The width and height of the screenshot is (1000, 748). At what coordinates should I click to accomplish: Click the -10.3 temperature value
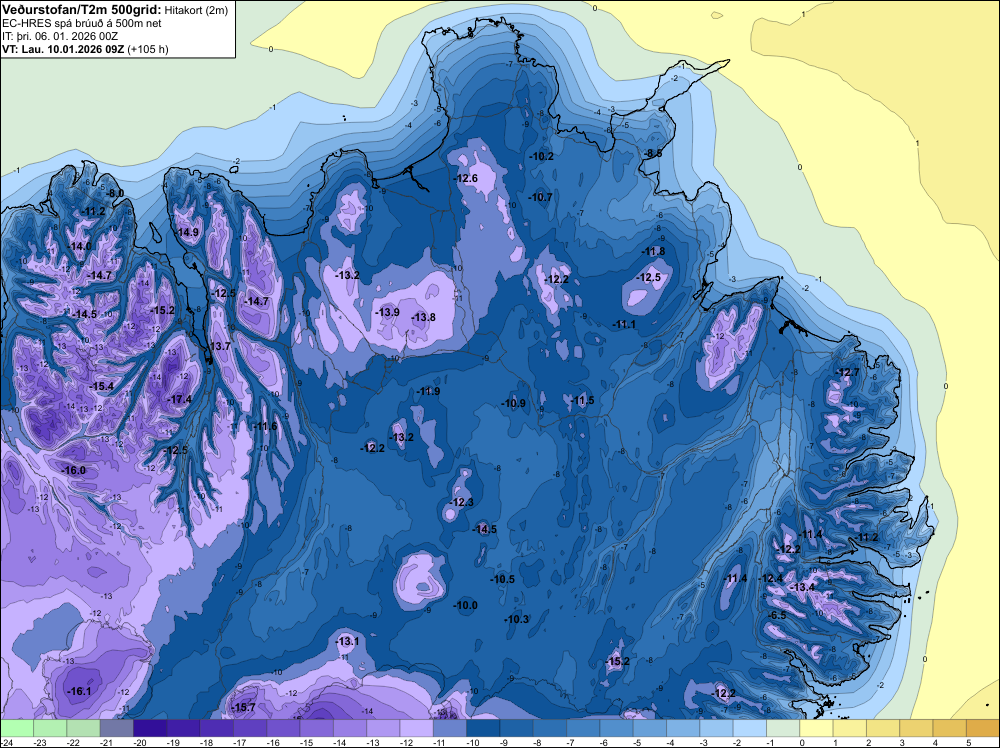click(517, 619)
